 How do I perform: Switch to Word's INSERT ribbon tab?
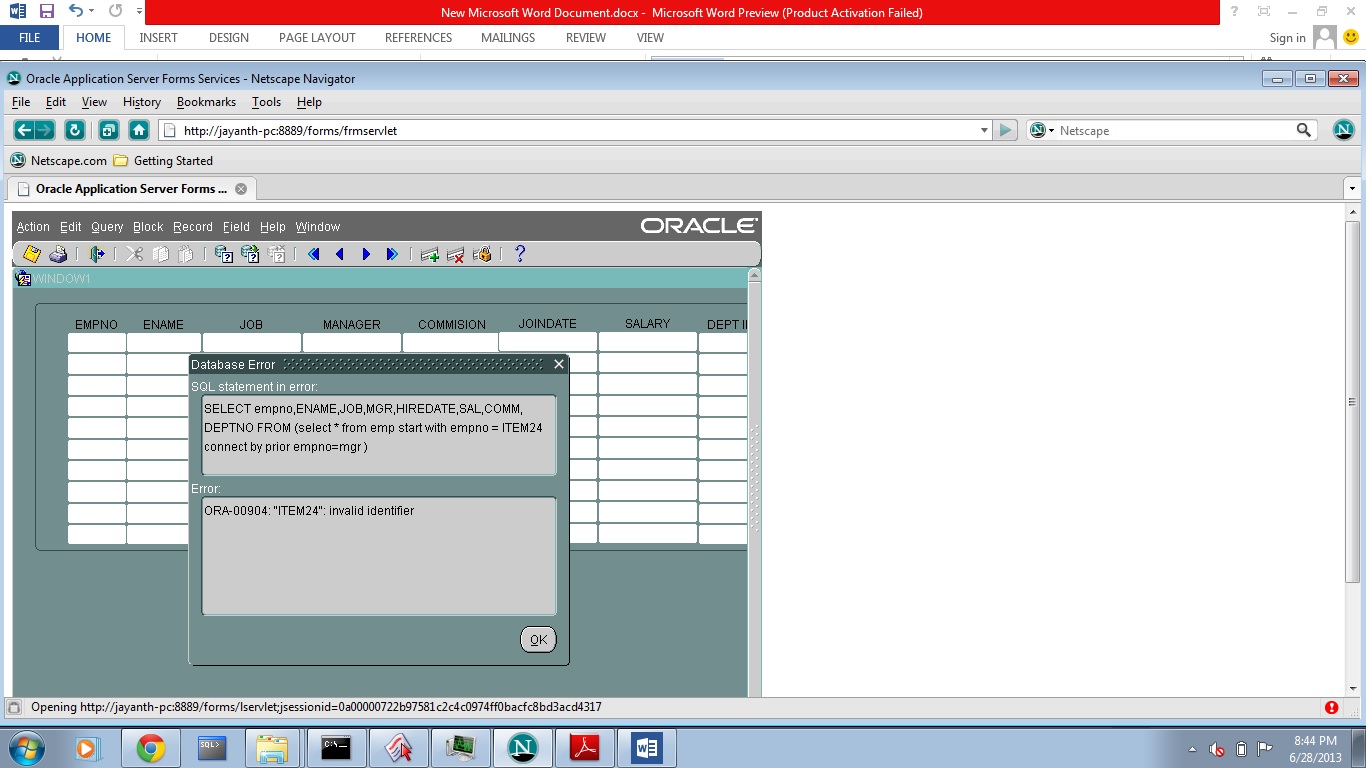(158, 38)
